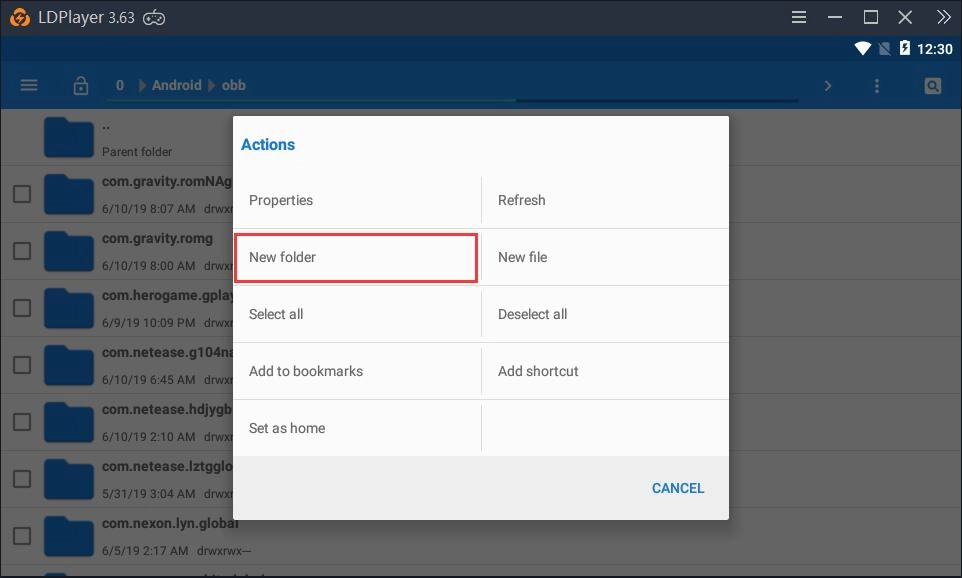Choose Select all in the Actions dialog
The height and width of the screenshot is (578, 962).
[x=277, y=313]
